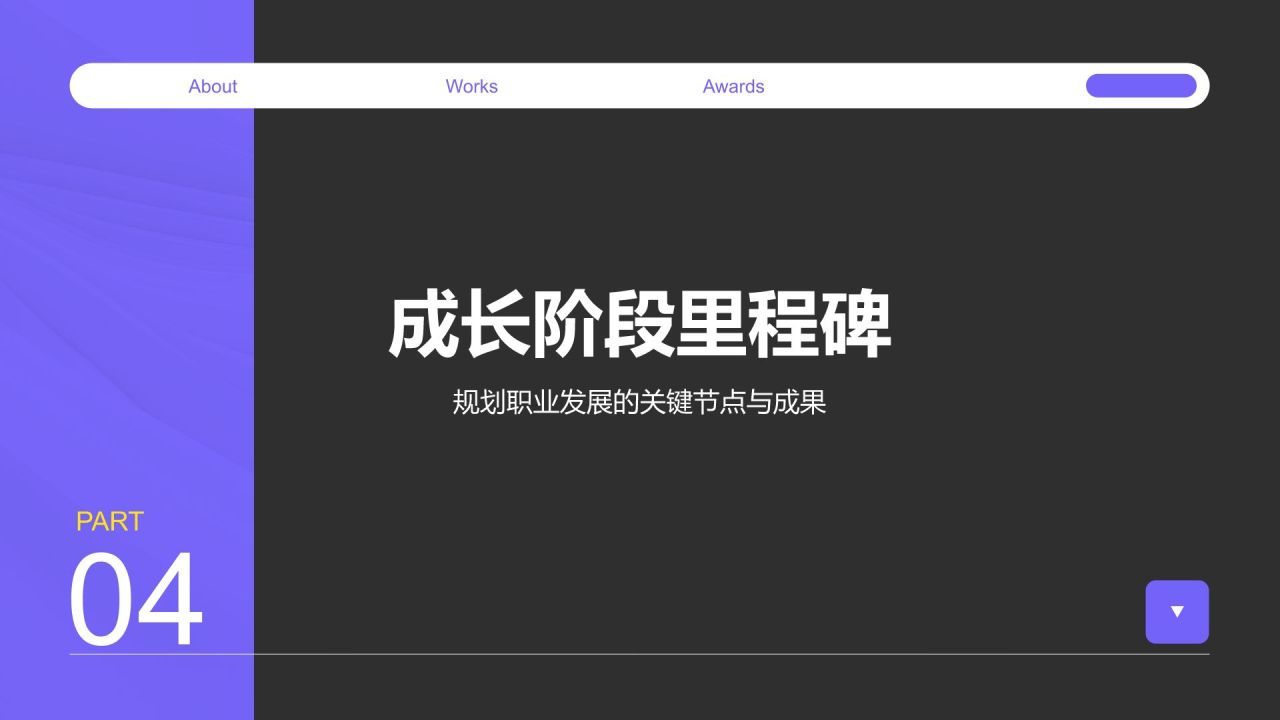Select the subtitle 规划职业发展的关键节点与成果

pos(640,403)
